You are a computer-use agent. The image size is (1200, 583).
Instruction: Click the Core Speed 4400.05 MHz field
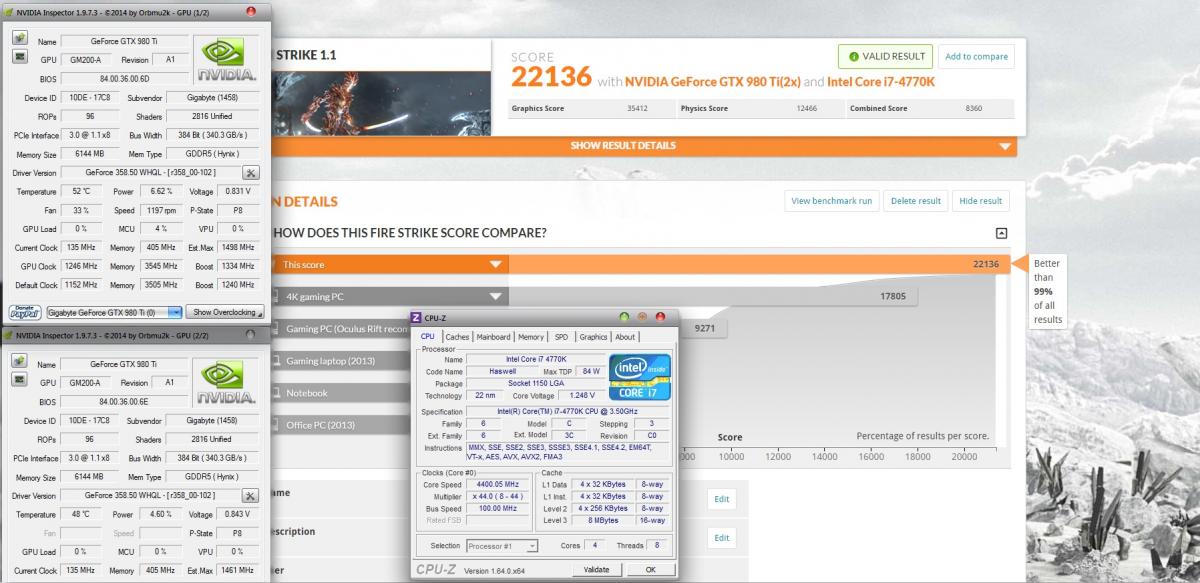tap(500, 484)
